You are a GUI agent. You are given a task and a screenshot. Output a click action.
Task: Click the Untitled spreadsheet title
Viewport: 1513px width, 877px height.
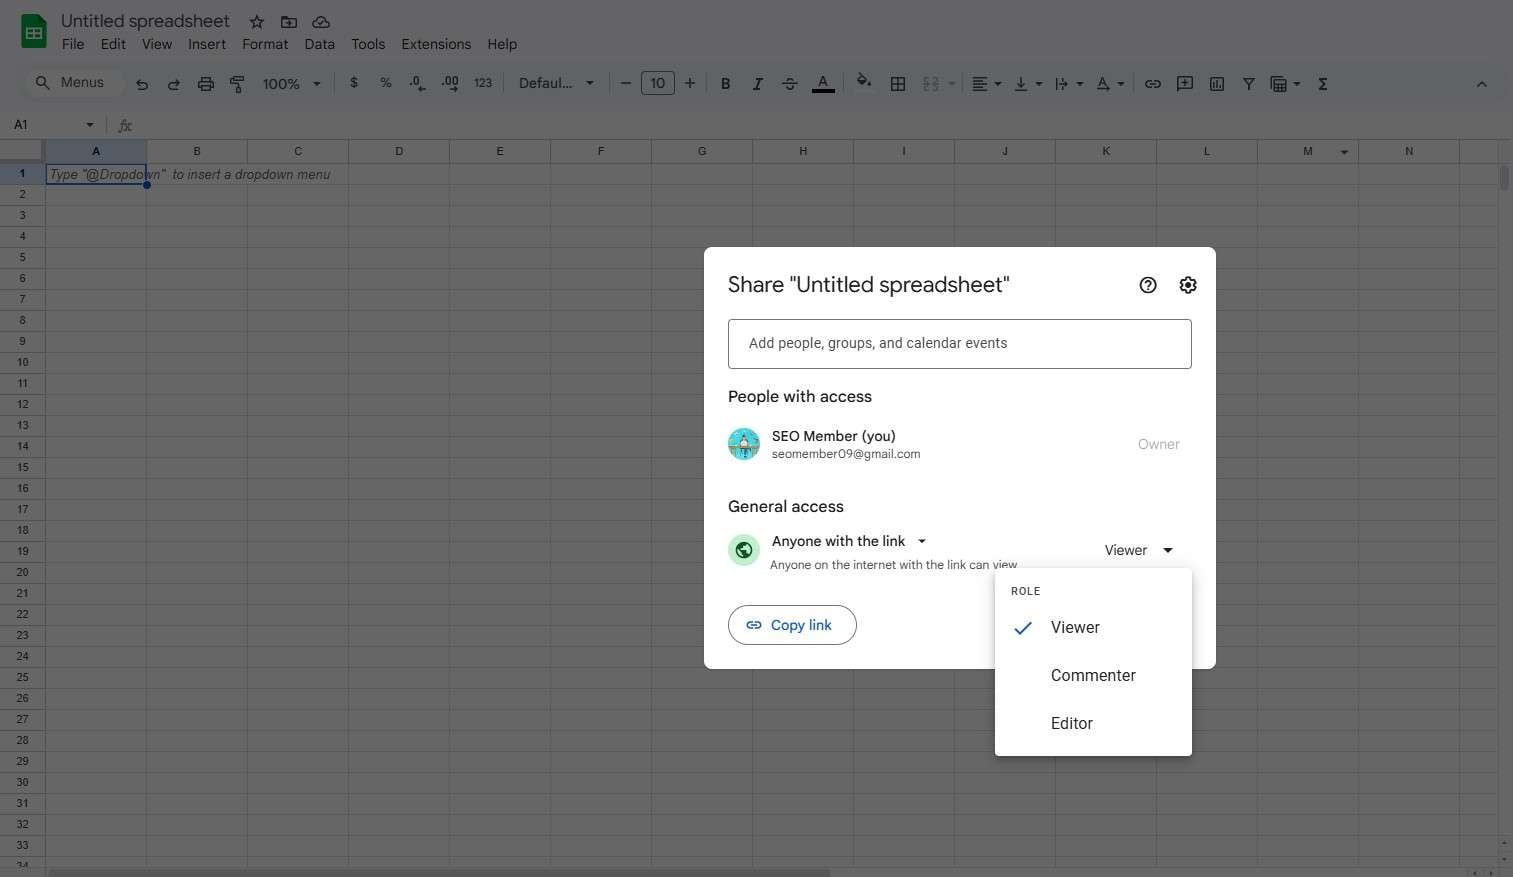[x=145, y=21]
